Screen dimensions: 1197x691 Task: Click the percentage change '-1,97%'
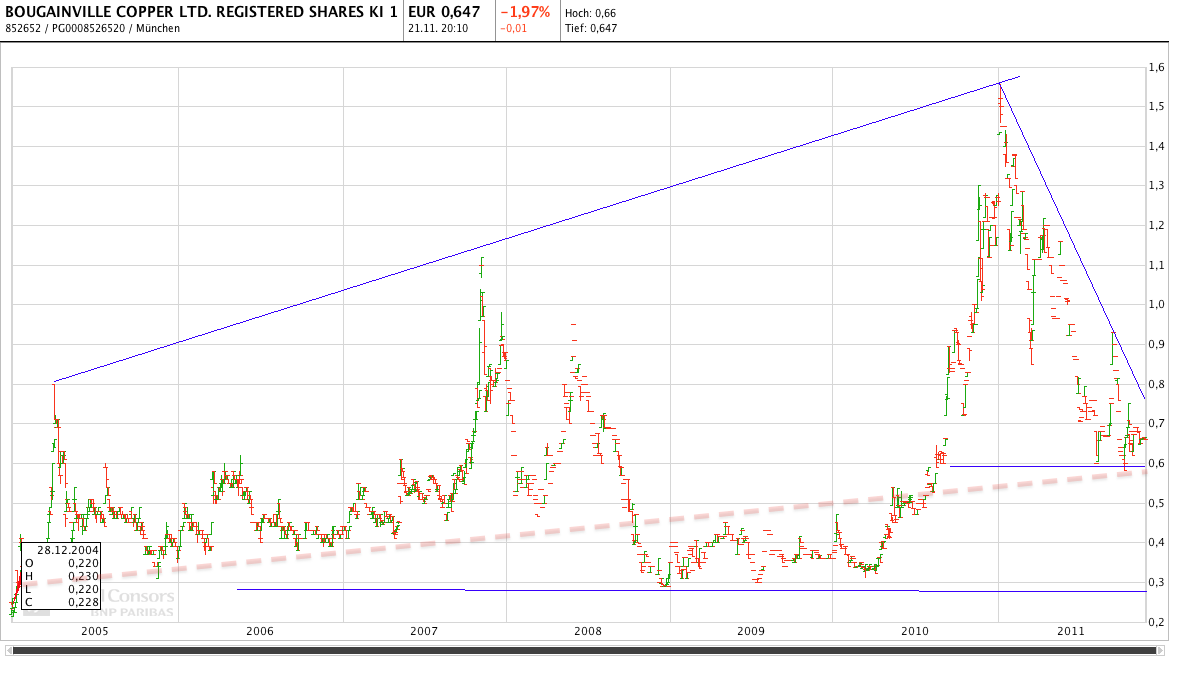click(x=524, y=11)
